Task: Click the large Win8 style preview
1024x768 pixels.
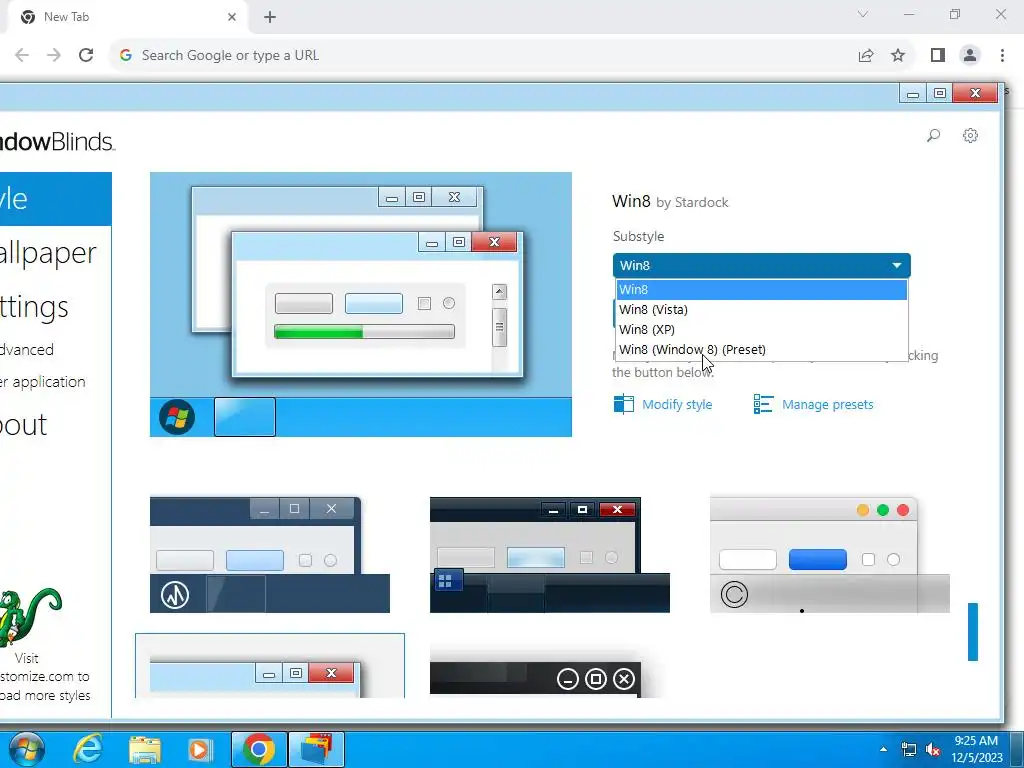Action: coord(360,304)
